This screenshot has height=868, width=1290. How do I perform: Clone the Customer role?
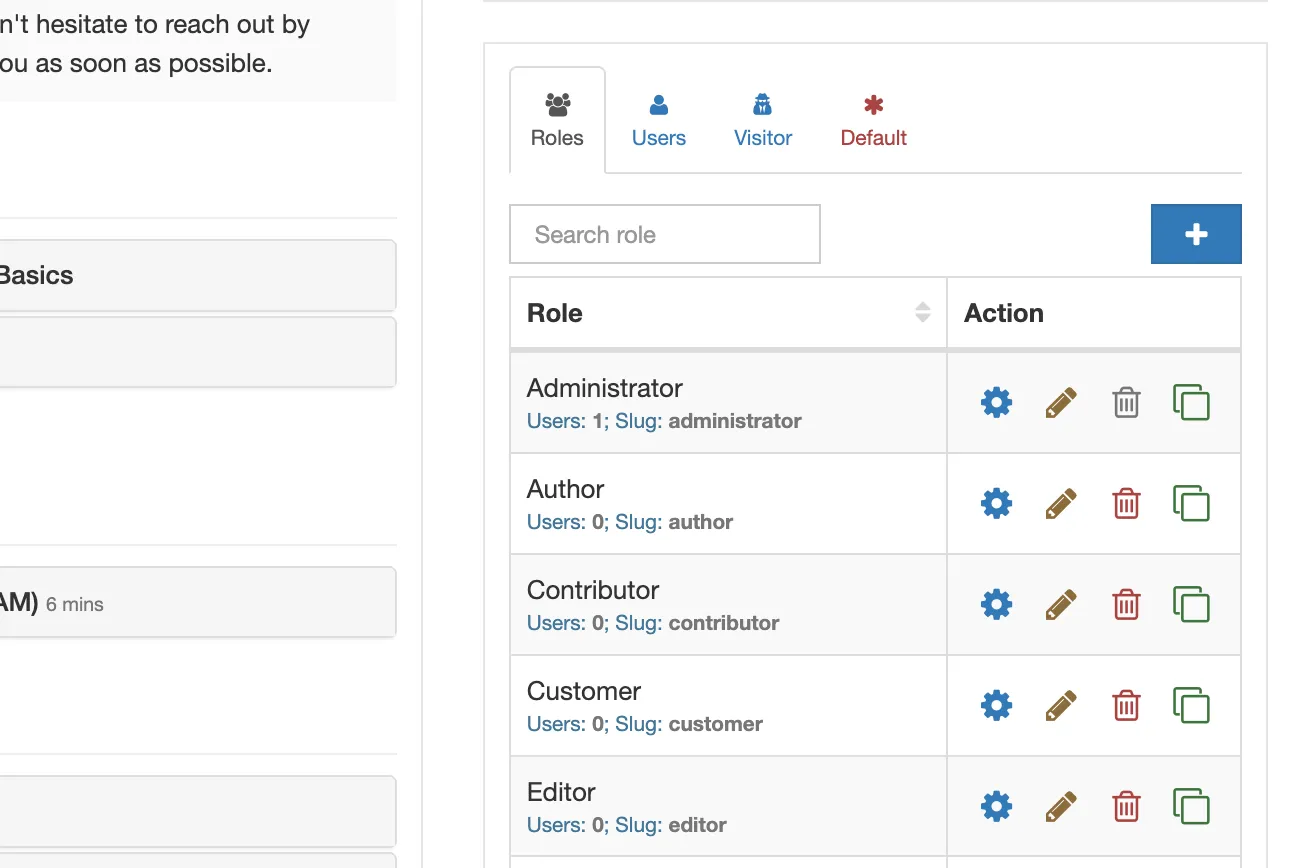(1191, 705)
